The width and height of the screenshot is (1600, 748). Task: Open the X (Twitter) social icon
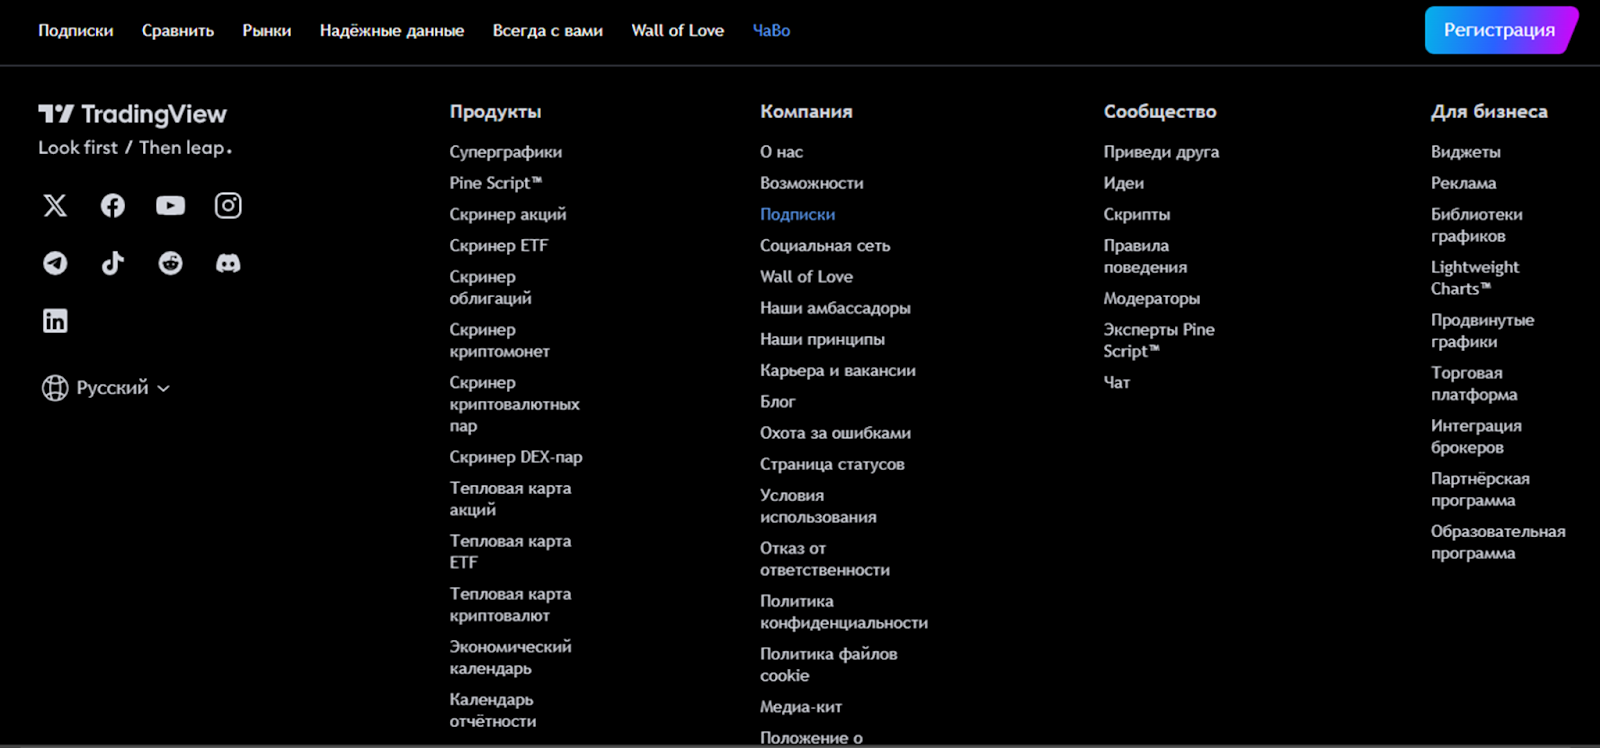pos(55,206)
